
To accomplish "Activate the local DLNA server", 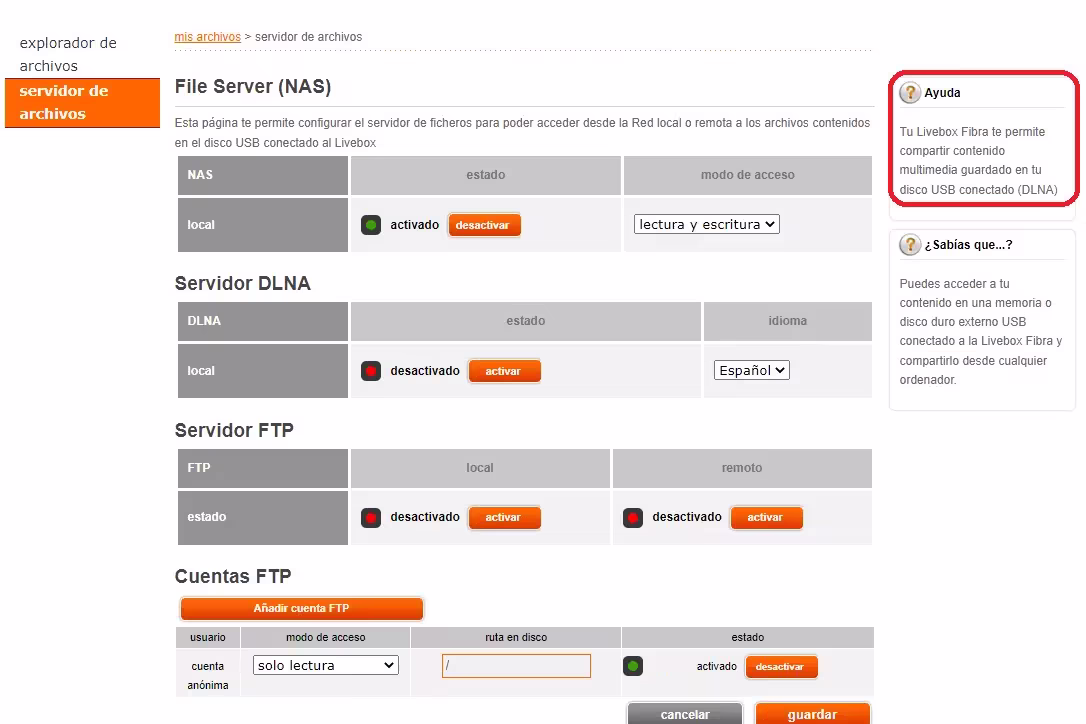I will click(x=504, y=371).
